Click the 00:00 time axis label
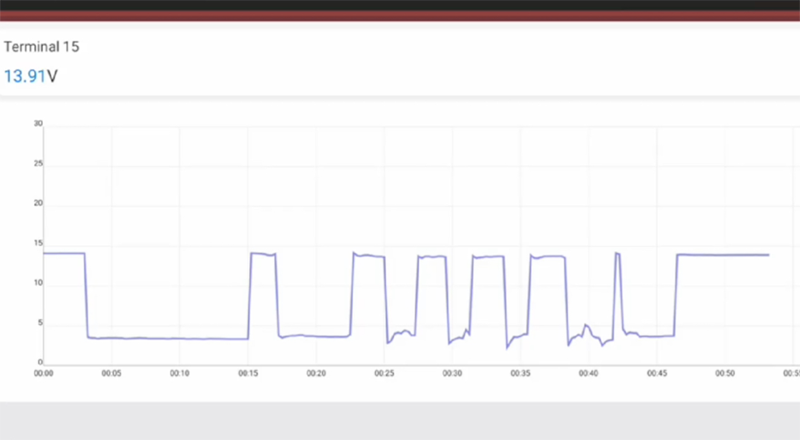Viewport: 800px width, 440px height. coord(44,373)
